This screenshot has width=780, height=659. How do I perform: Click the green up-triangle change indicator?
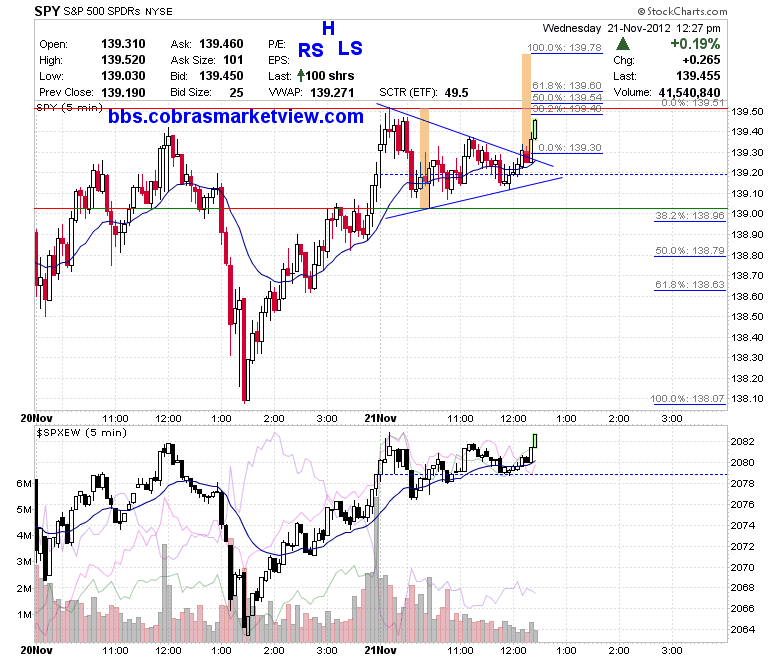tap(622, 44)
